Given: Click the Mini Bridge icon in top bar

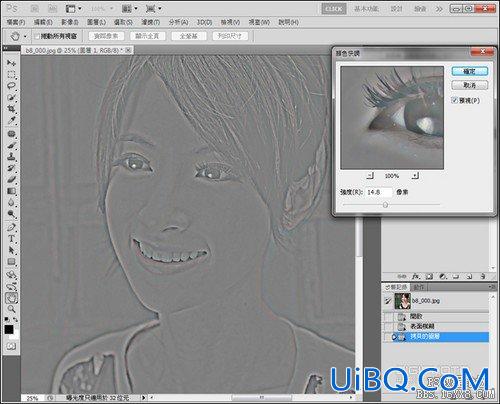Looking at the screenshot, I should coord(52,8).
